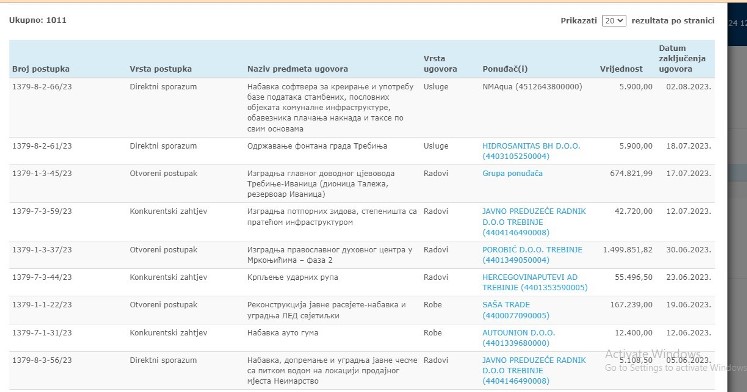747x392 pixels.
Task: Open JAVNO PREDUZEĆE RADNIK link for 1379-7-3-59/23
Action: [534, 221]
